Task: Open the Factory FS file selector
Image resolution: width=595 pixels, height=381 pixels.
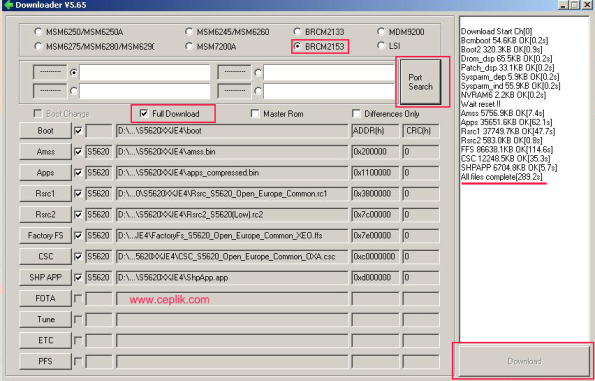Action: tap(45, 236)
